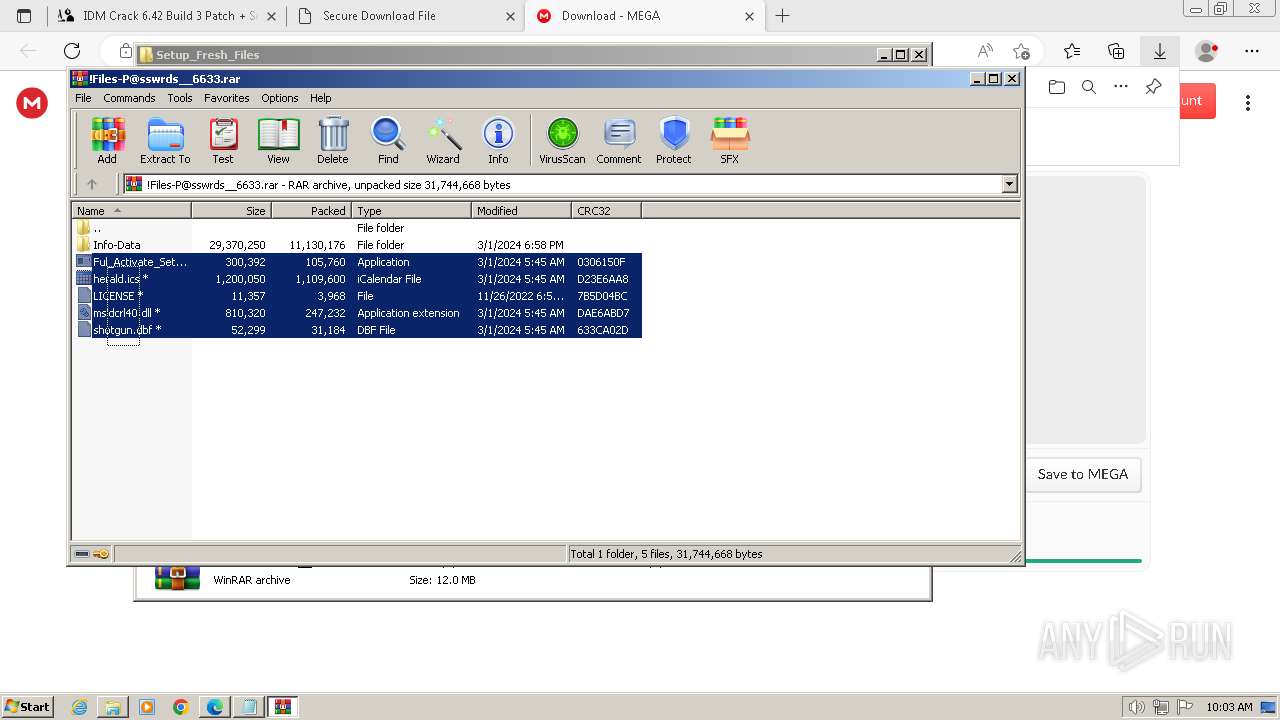Create SFX archive
The image size is (1280, 720).
pyautogui.click(x=730, y=141)
